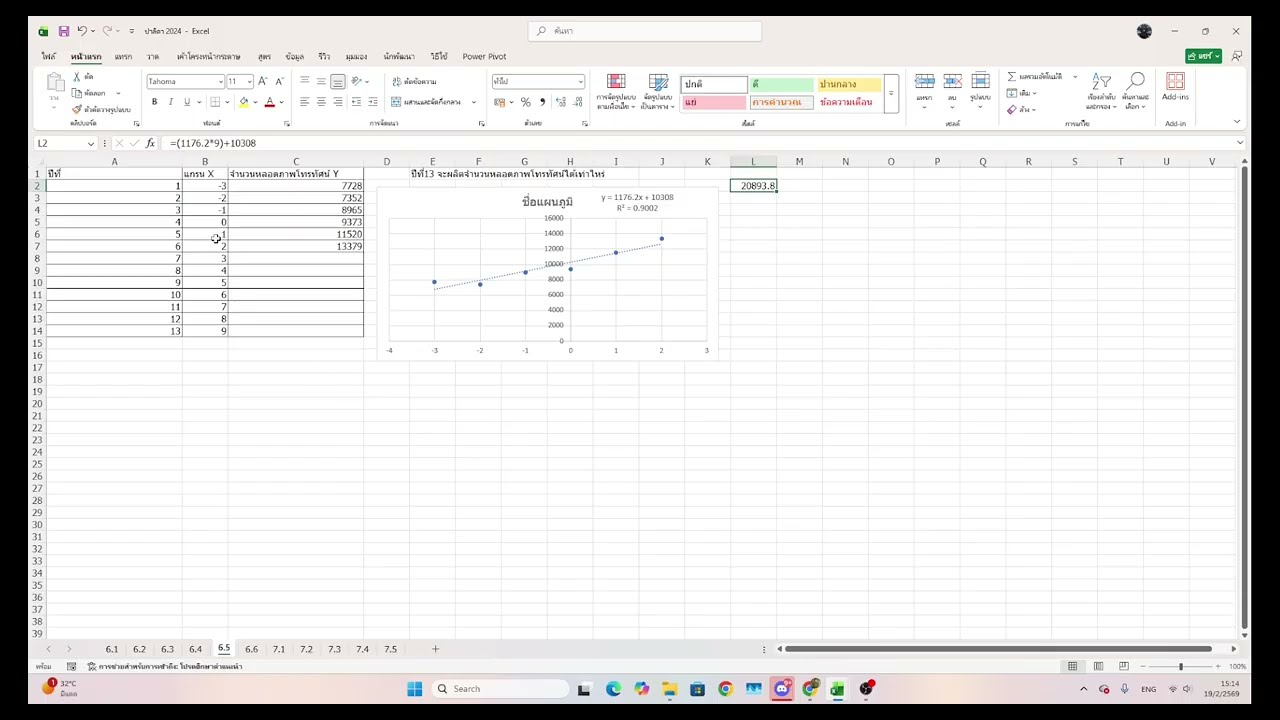Click the Save icon in title bar
Image resolution: width=1280 pixels, height=720 pixels.
[x=63, y=31]
